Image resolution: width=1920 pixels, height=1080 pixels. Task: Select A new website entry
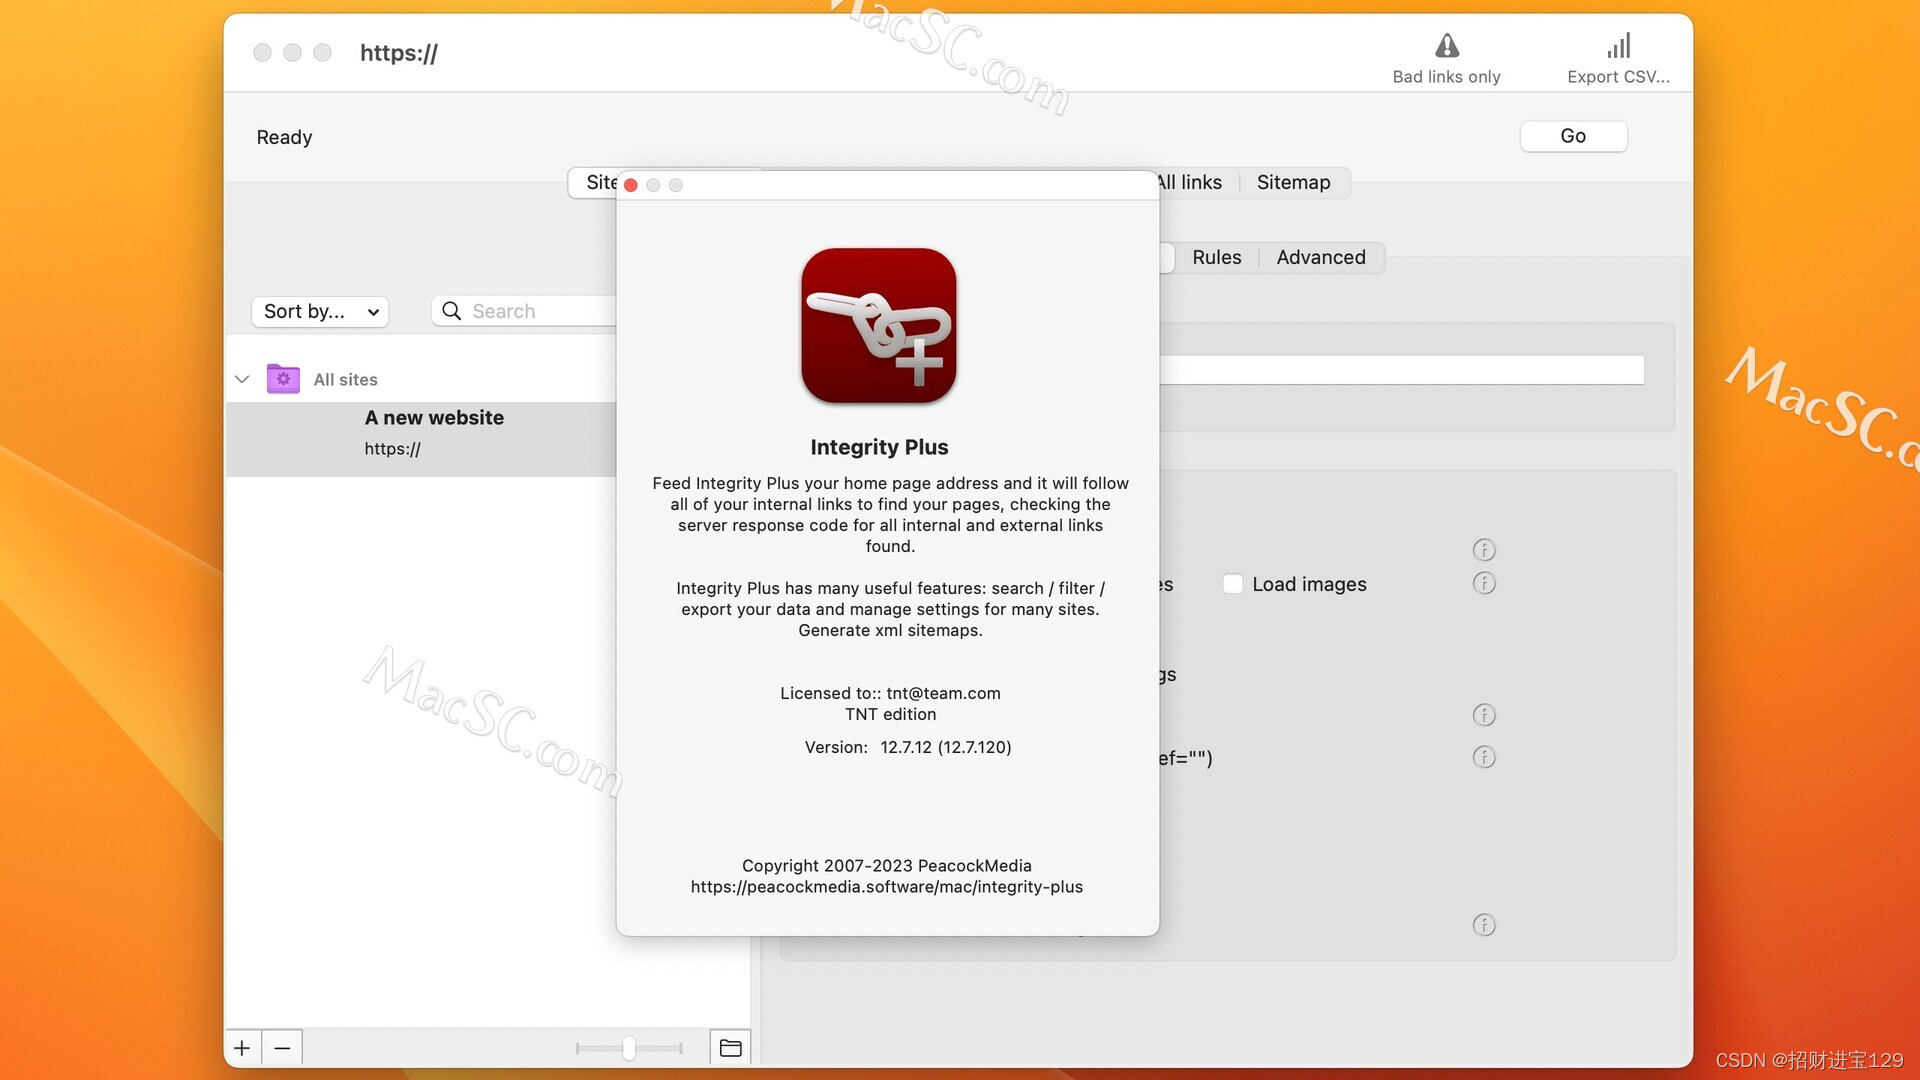(422, 438)
